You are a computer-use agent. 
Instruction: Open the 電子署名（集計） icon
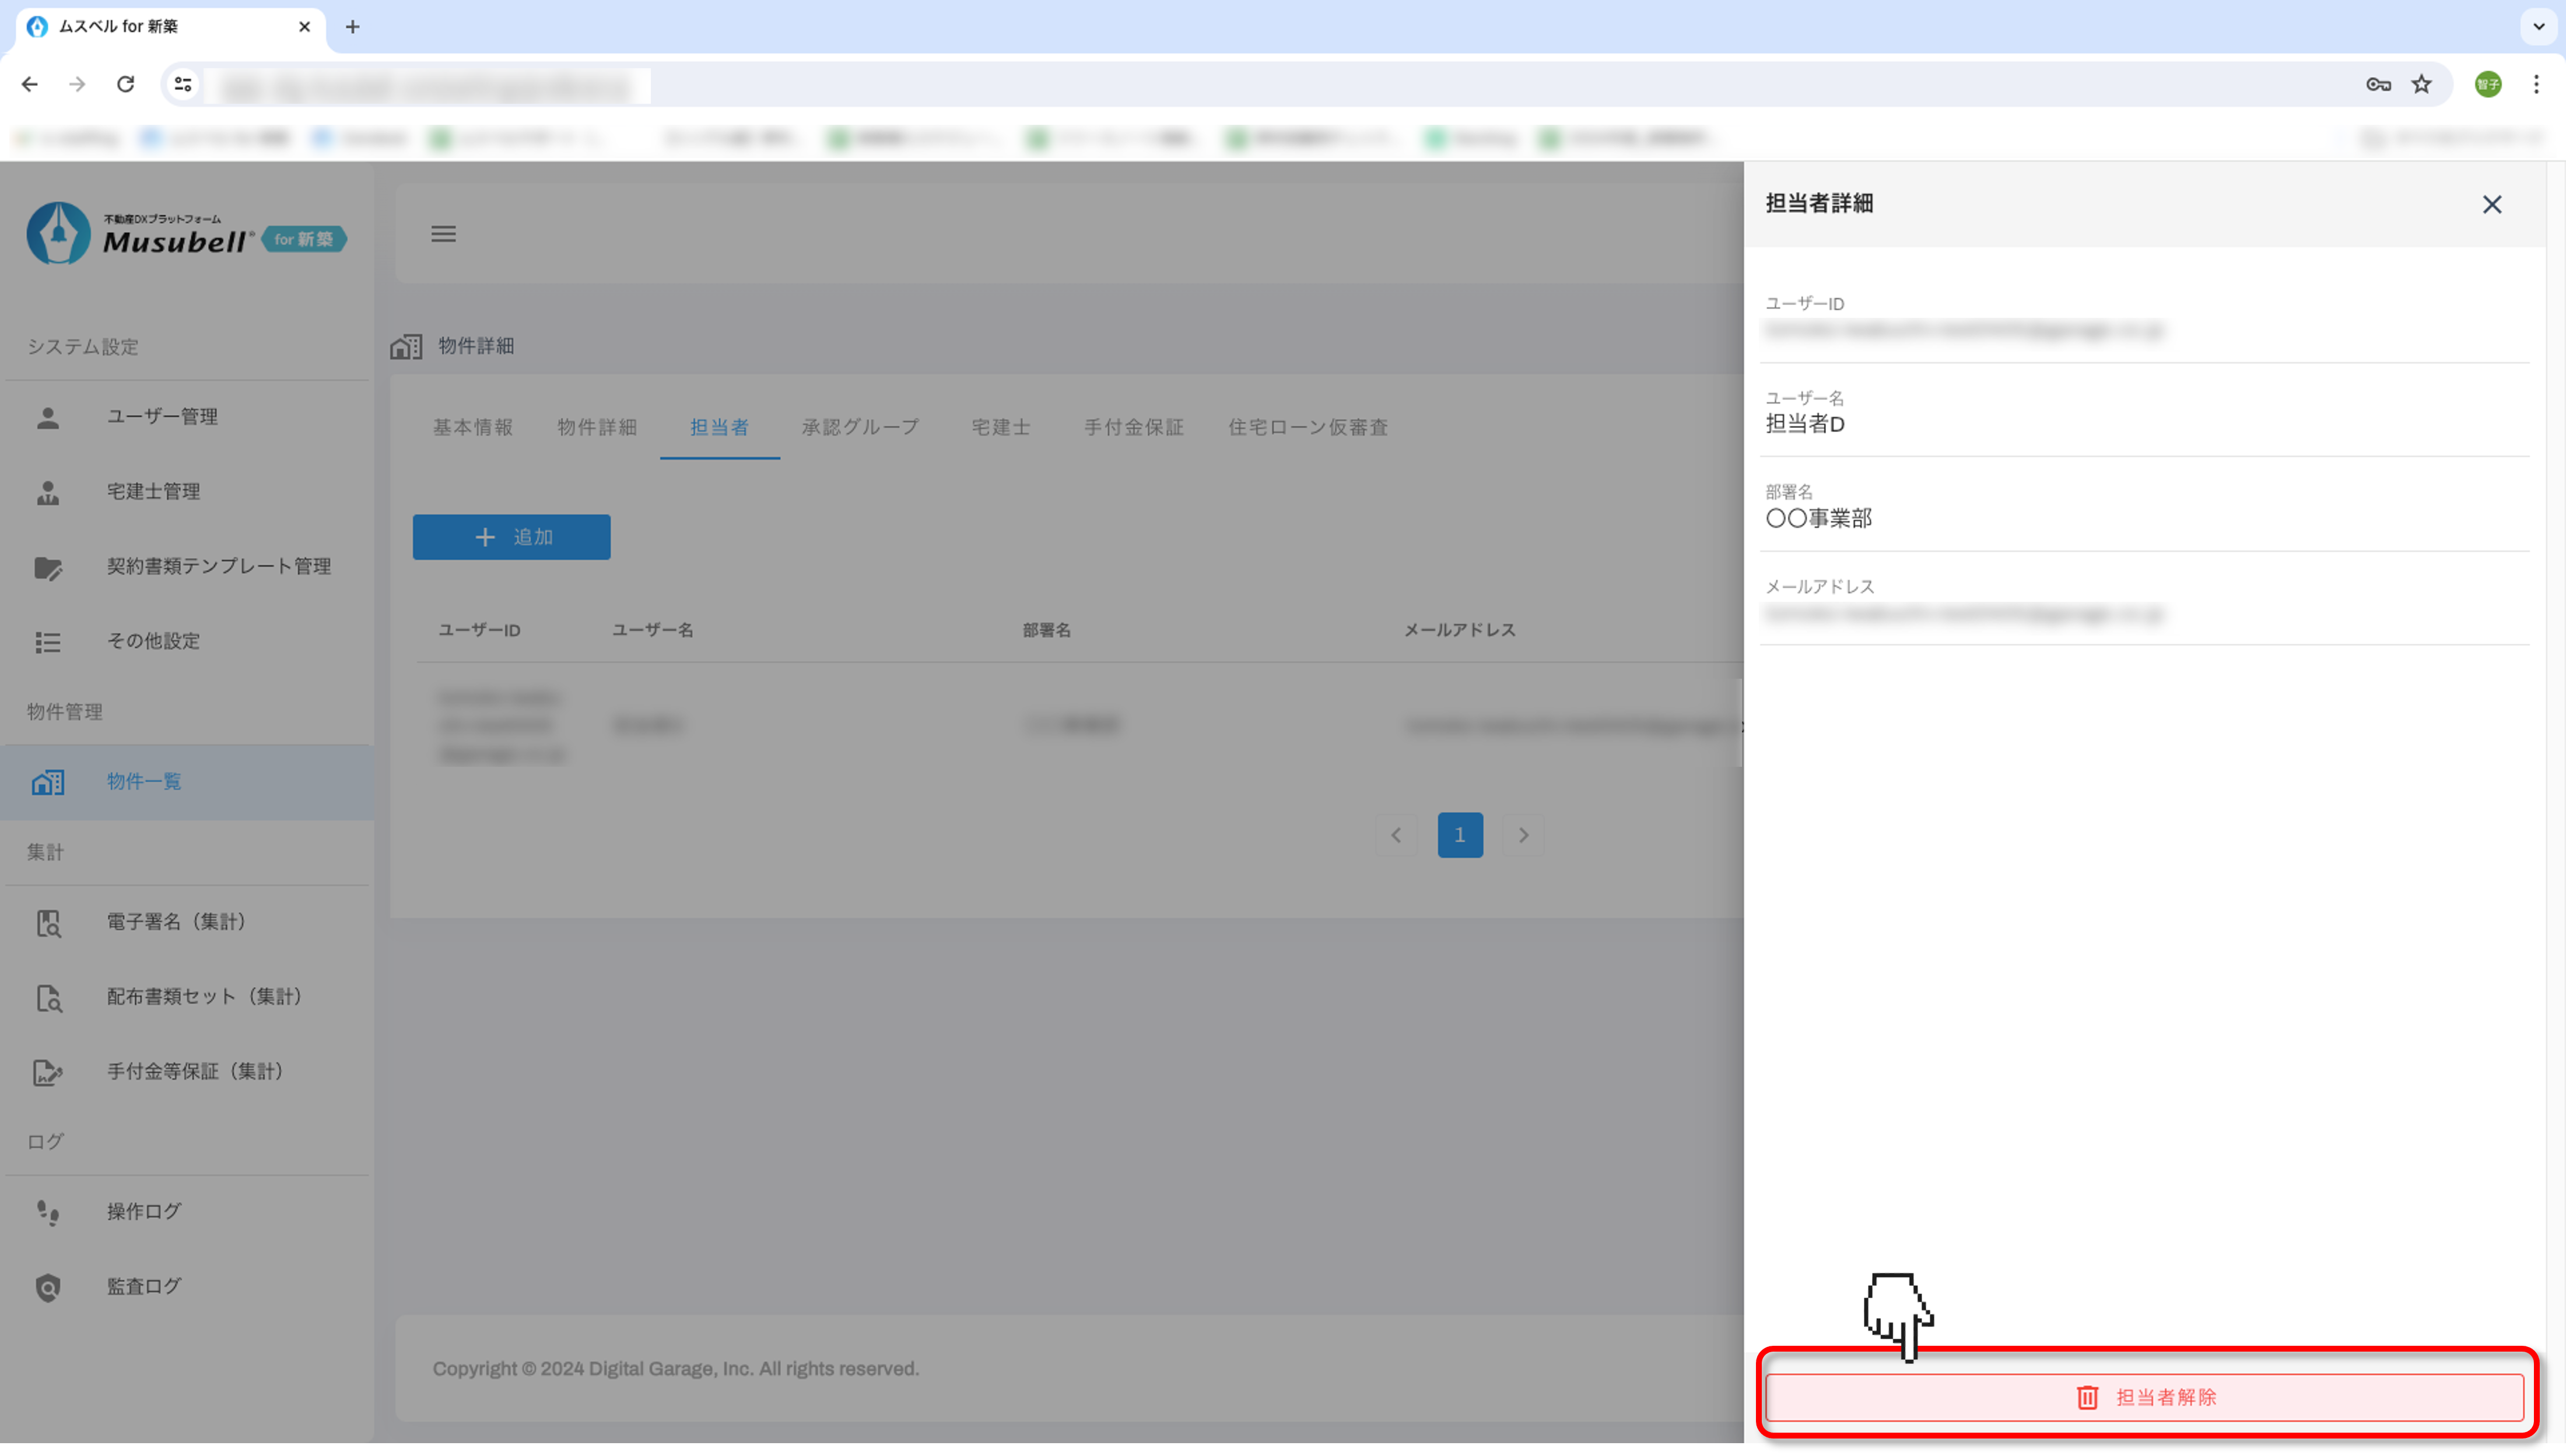(48, 922)
